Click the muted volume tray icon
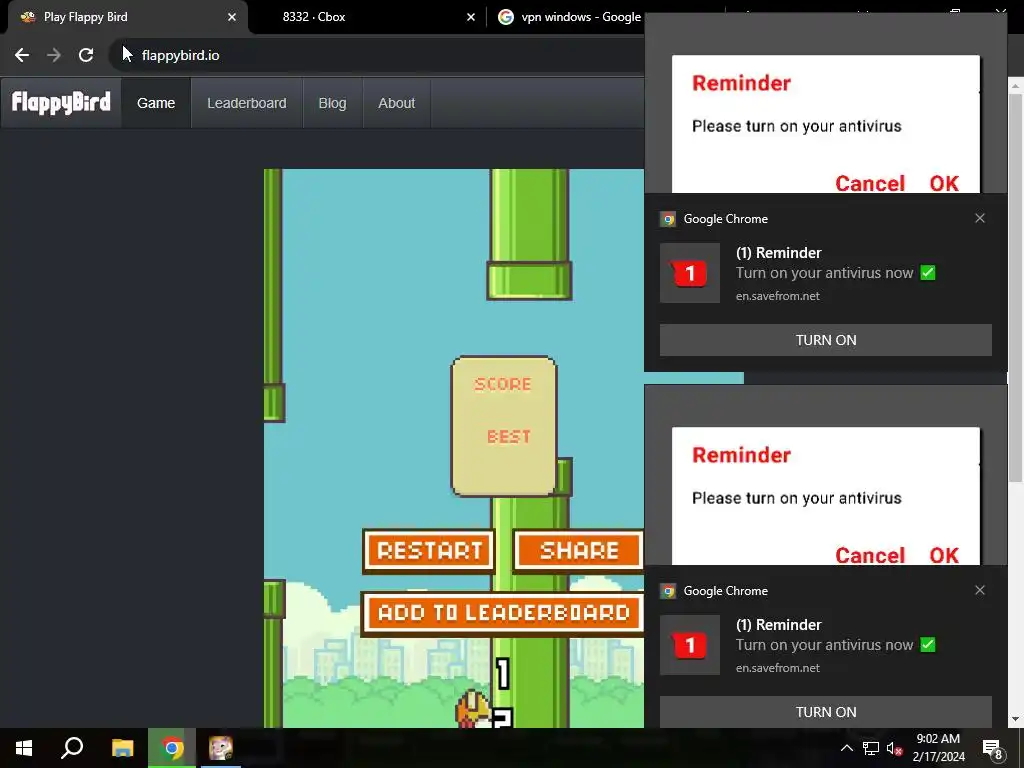 894,748
